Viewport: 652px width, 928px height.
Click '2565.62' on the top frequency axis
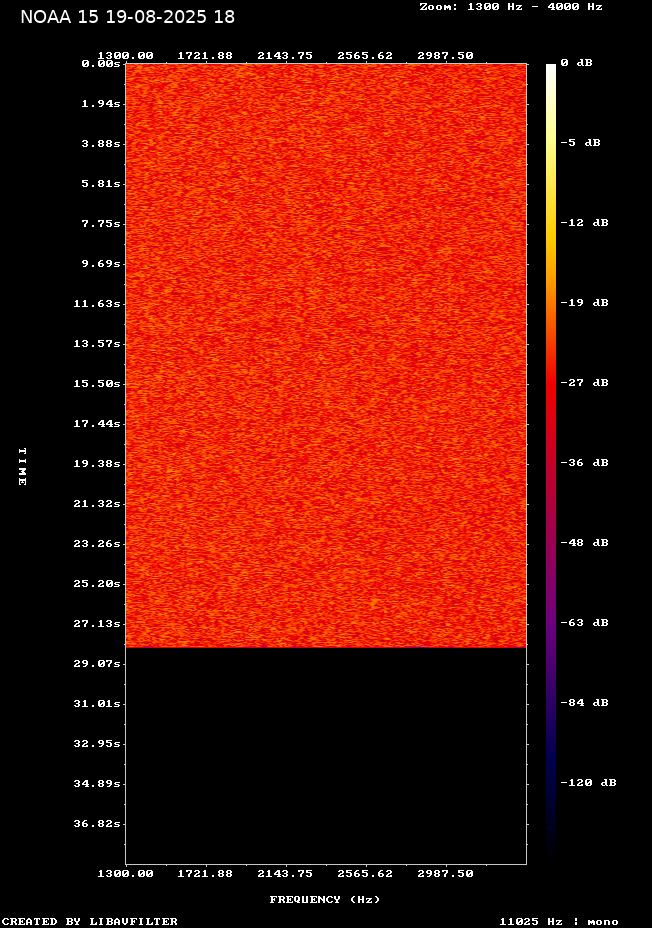[x=365, y=55]
